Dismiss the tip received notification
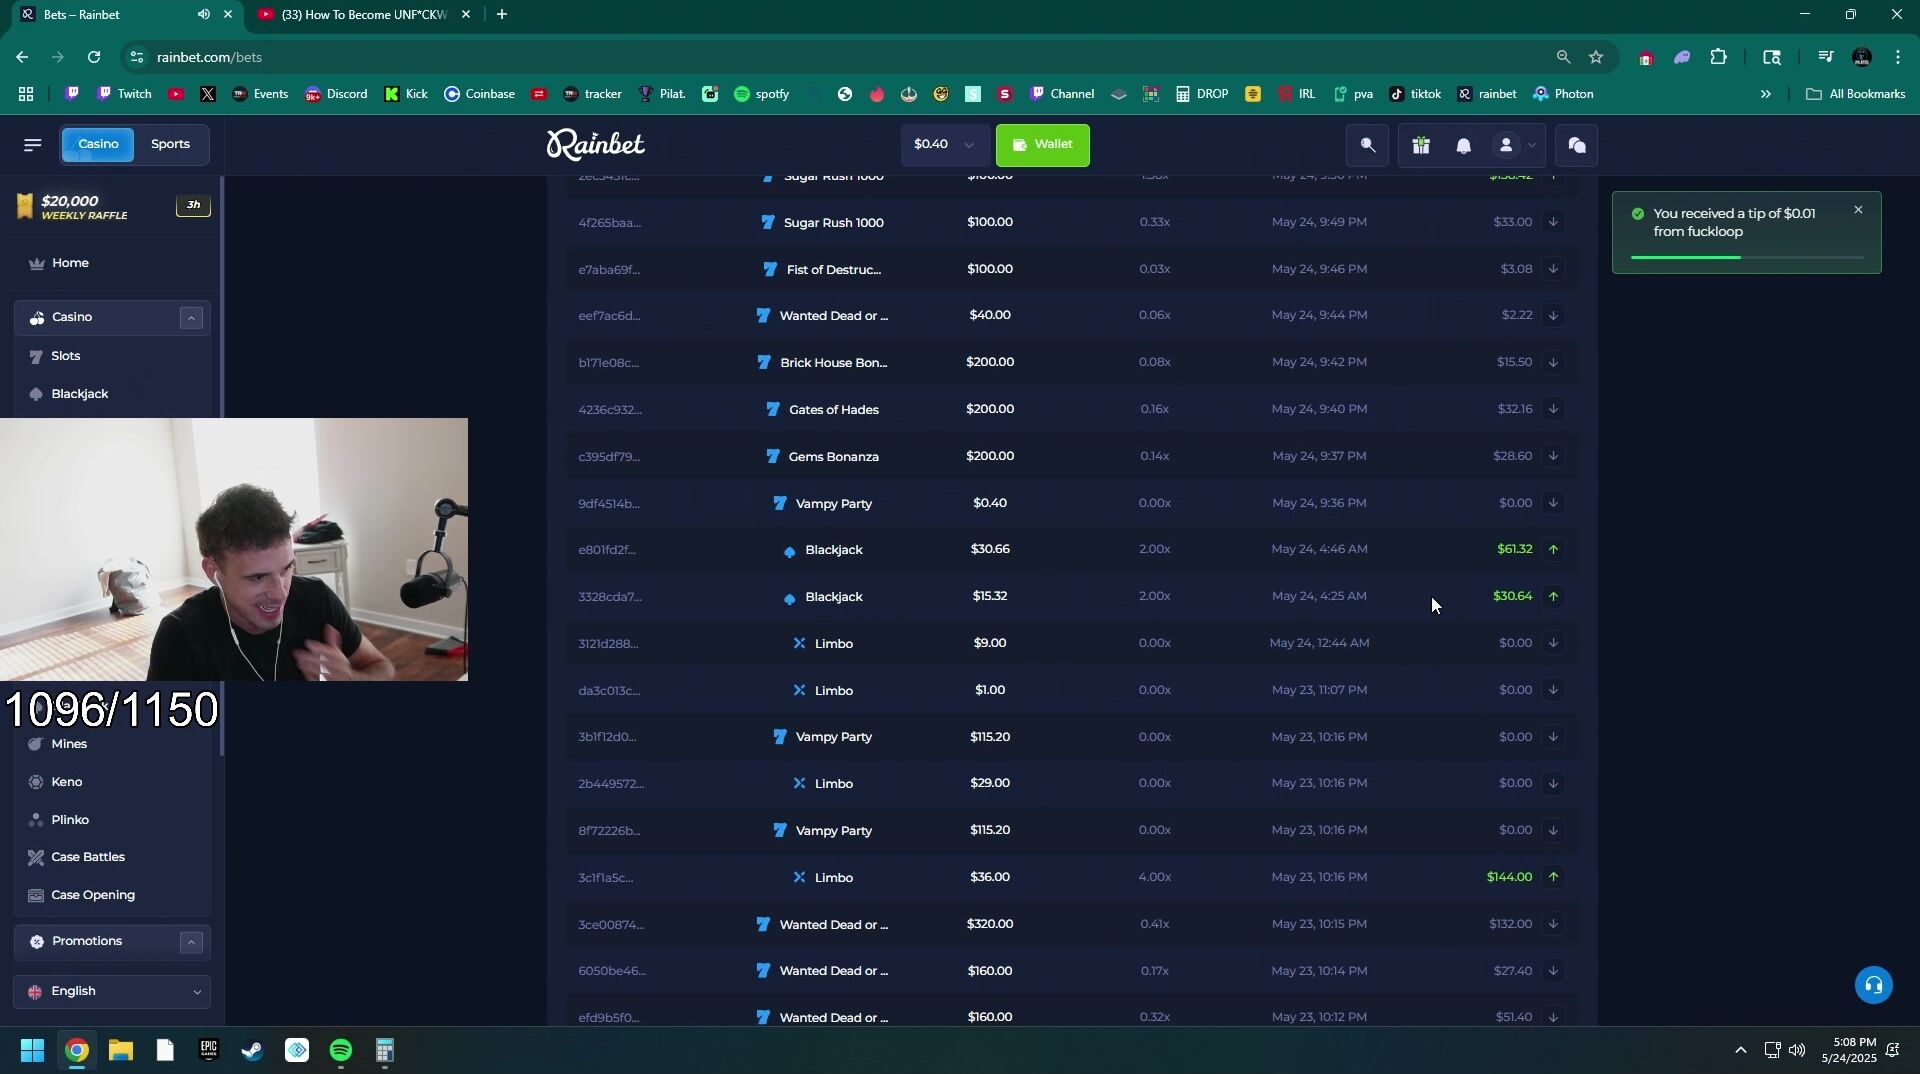Image resolution: width=1920 pixels, height=1074 pixels. (x=1858, y=210)
